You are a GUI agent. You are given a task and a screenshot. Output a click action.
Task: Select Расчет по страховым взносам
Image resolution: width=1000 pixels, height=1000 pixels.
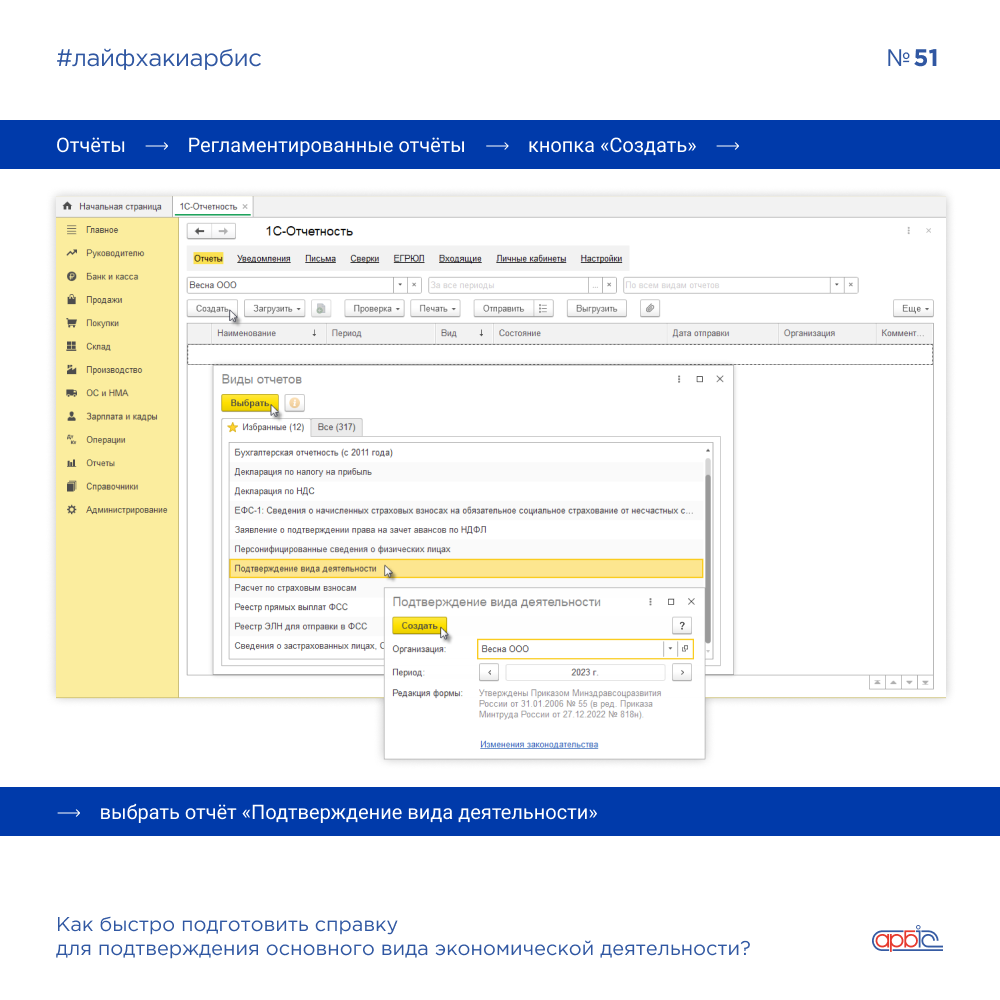(306, 588)
